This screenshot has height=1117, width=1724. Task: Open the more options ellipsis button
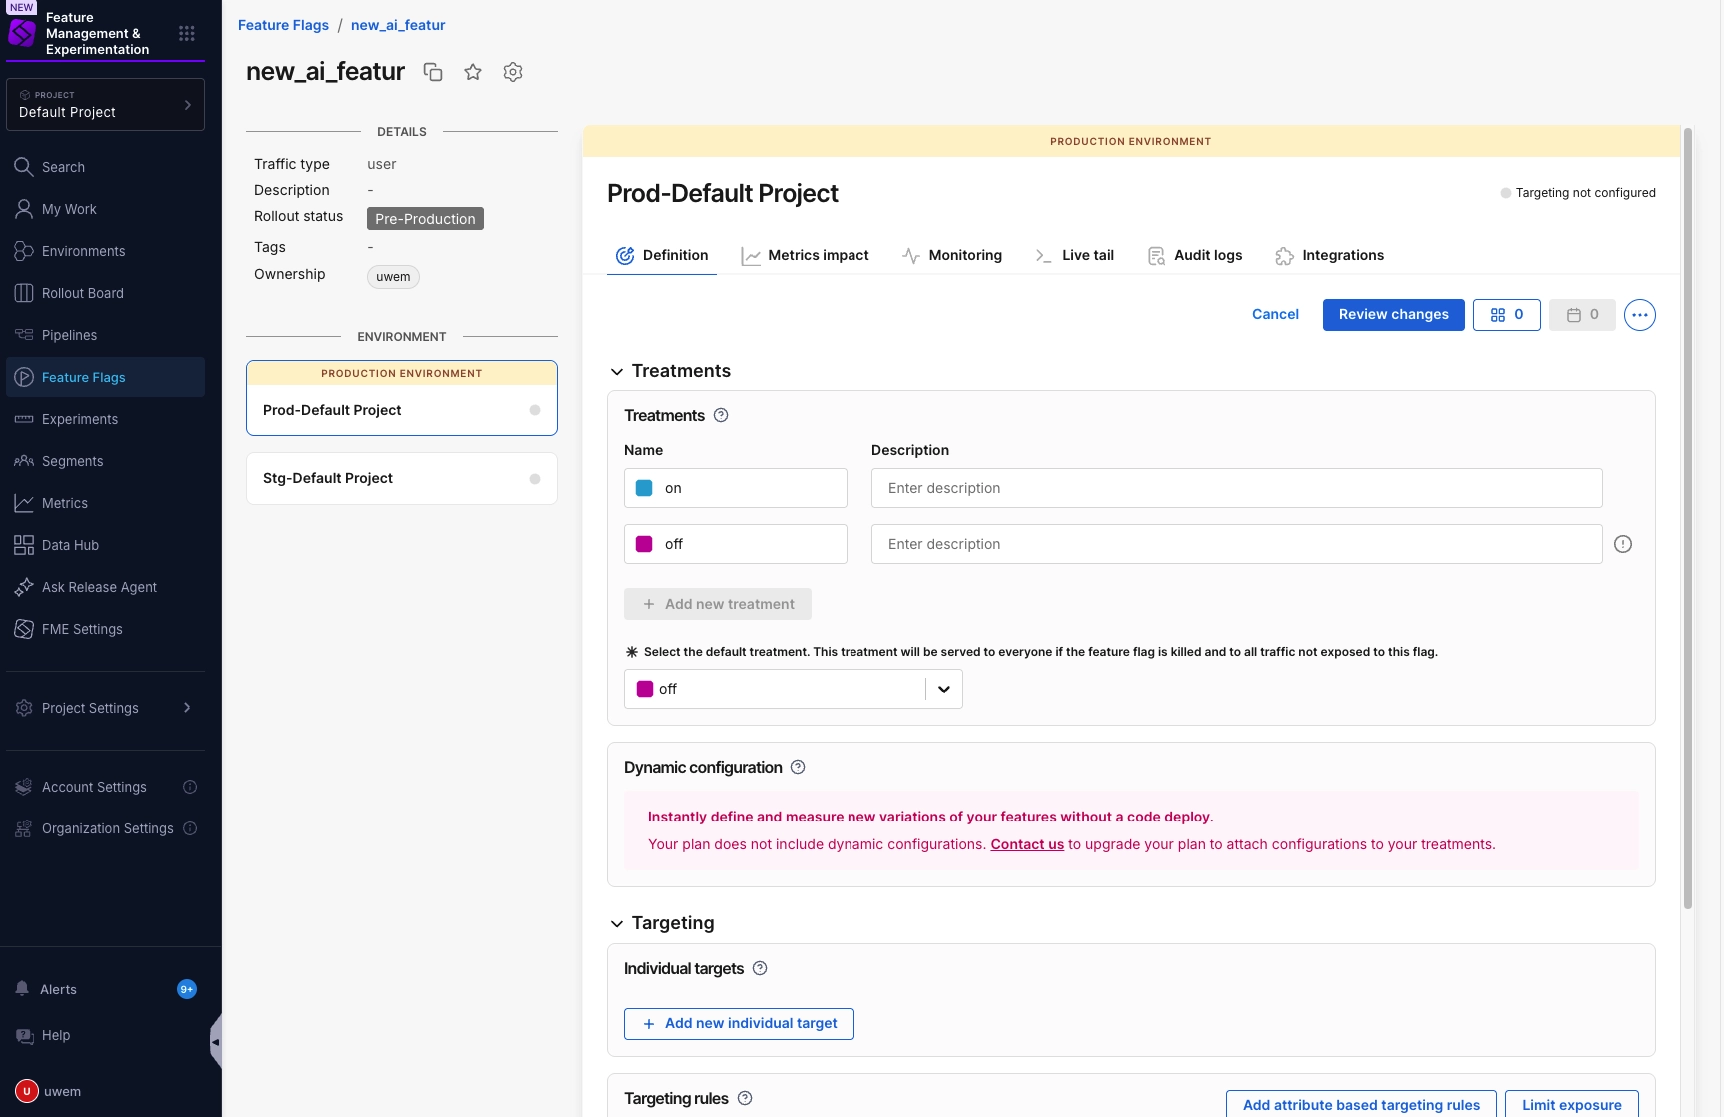coord(1640,315)
